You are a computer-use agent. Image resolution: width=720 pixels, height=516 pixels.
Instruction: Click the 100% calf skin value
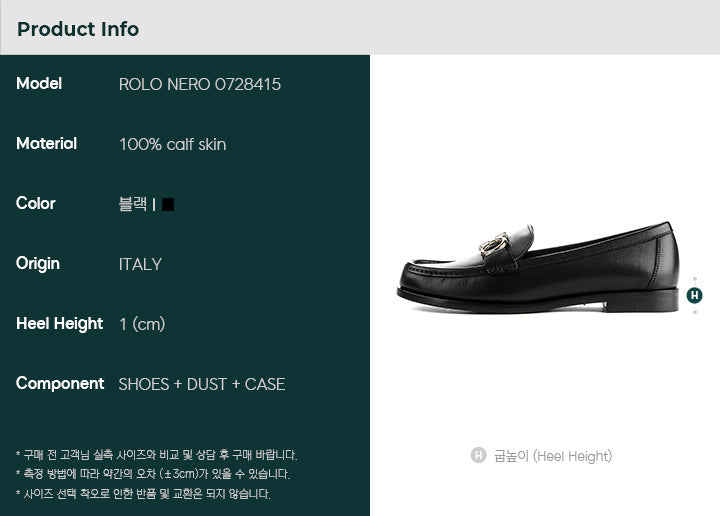point(173,145)
